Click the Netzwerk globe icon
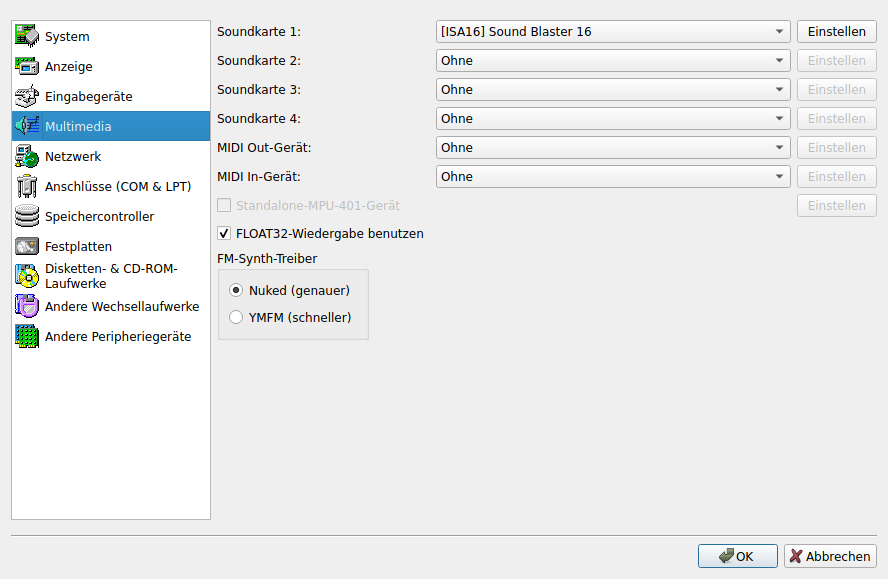 (x=27, y=157)
